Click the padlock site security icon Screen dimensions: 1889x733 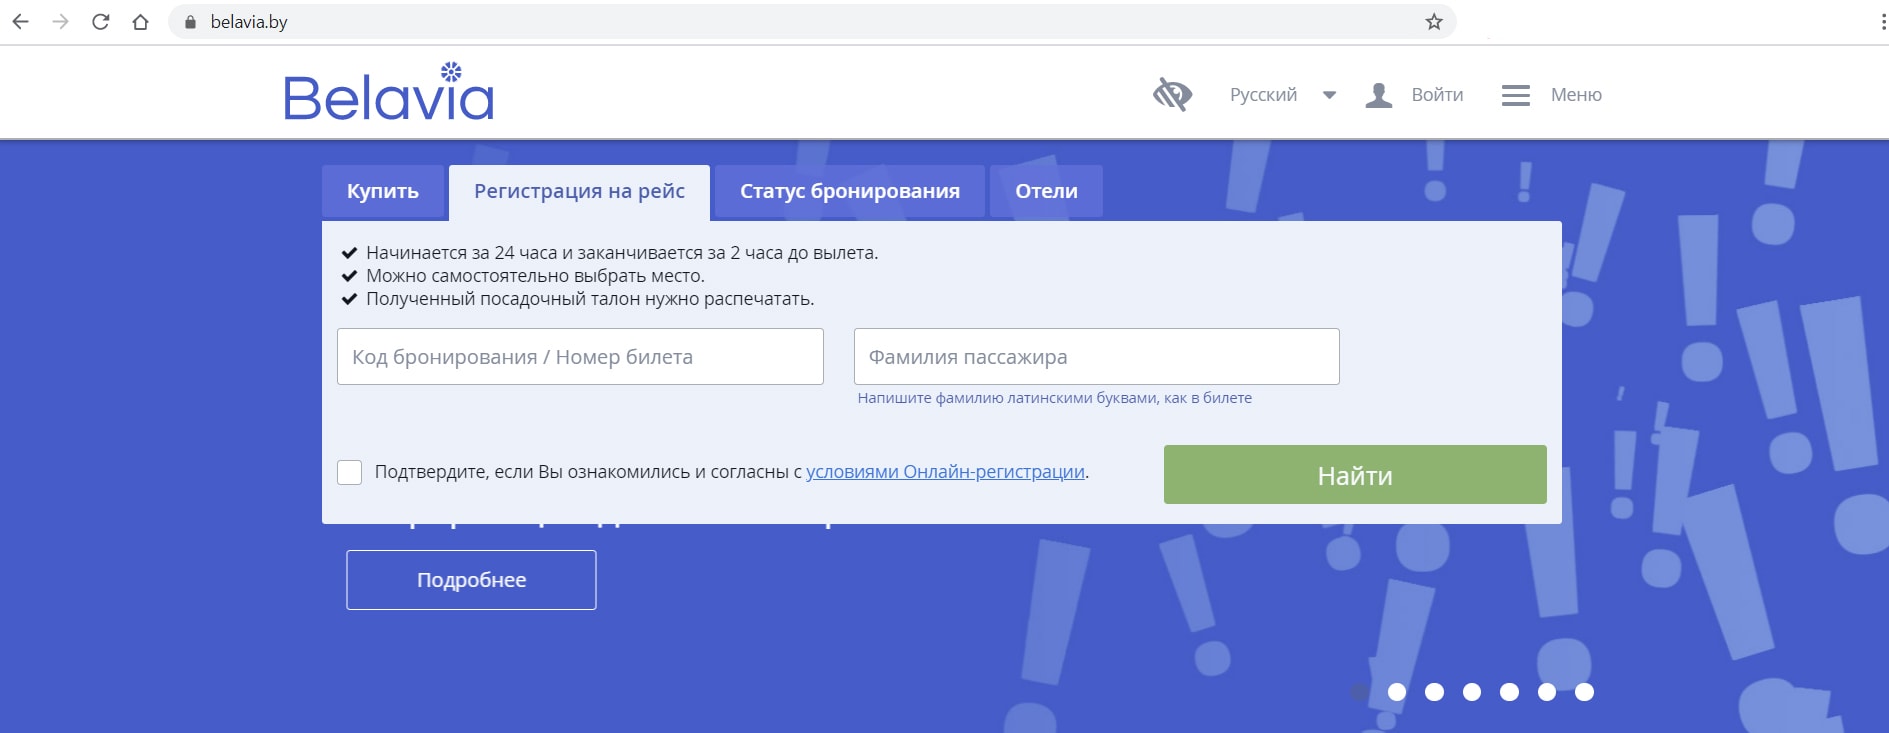[x=190, y=22]
